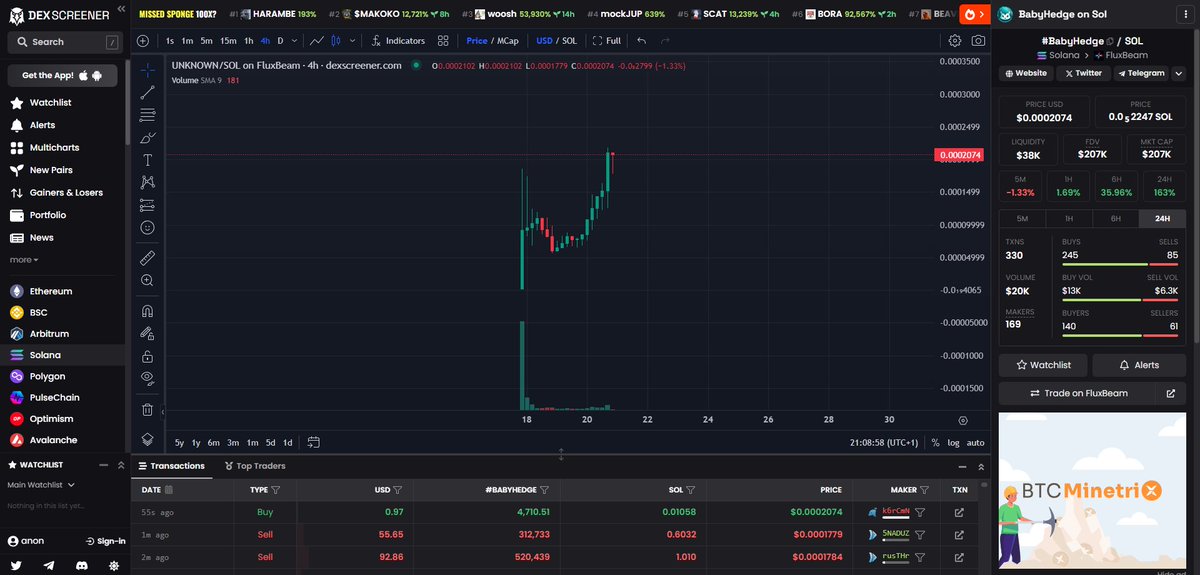Open New Pairs in the sidebar
This screenshot has height=575, width=1200.
pos(51,170)
